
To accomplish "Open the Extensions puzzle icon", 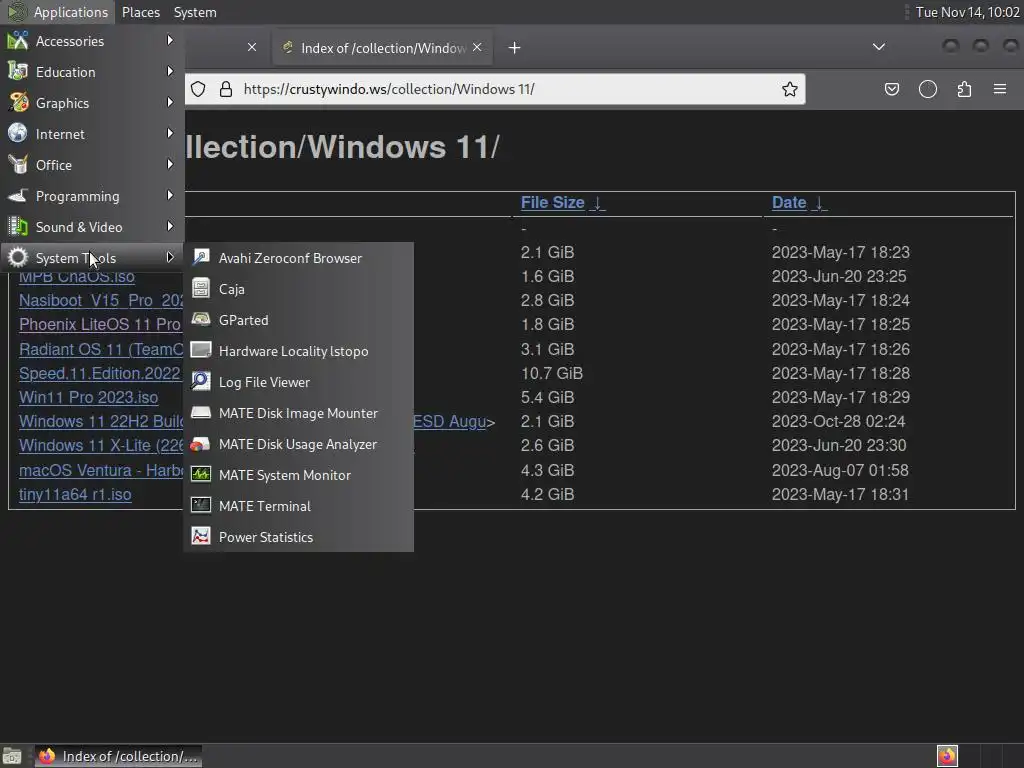I will coord(965,89).
